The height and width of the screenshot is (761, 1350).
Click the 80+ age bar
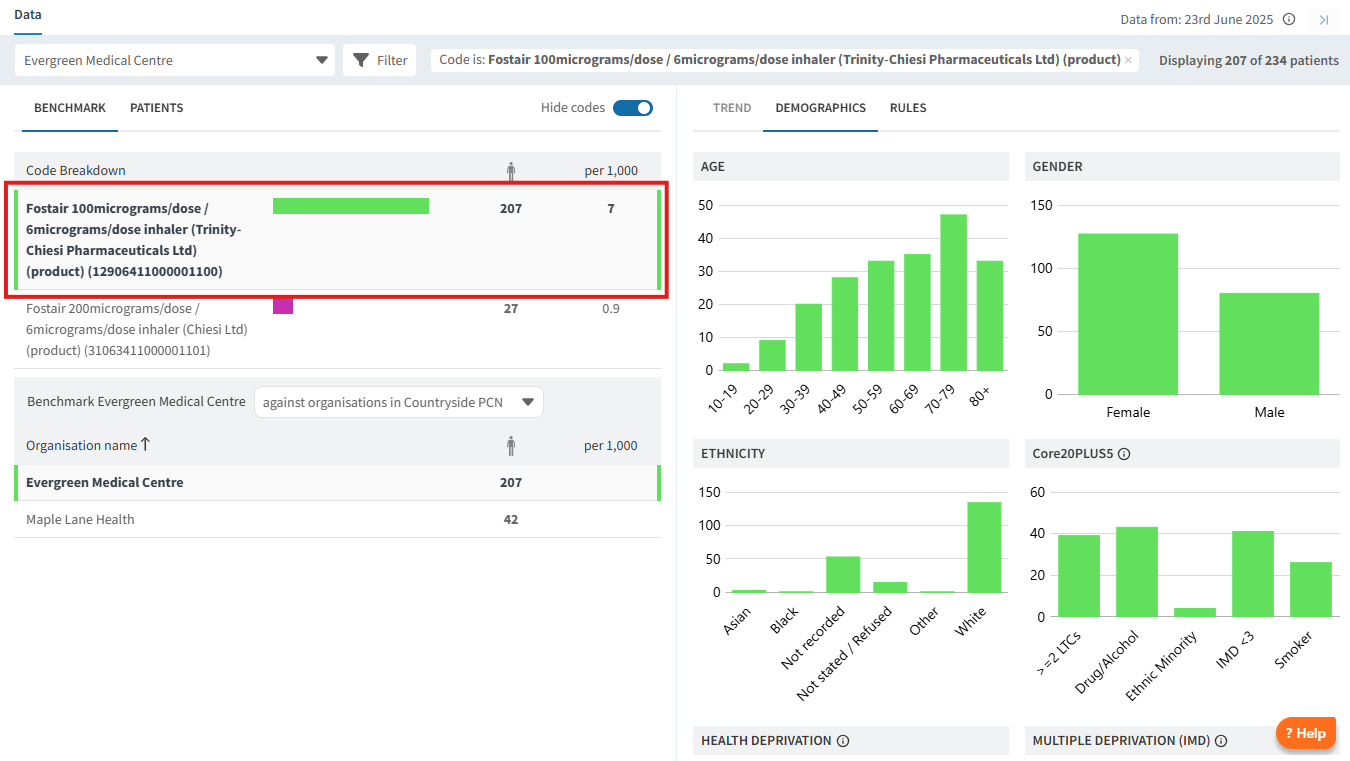[989, 315]
